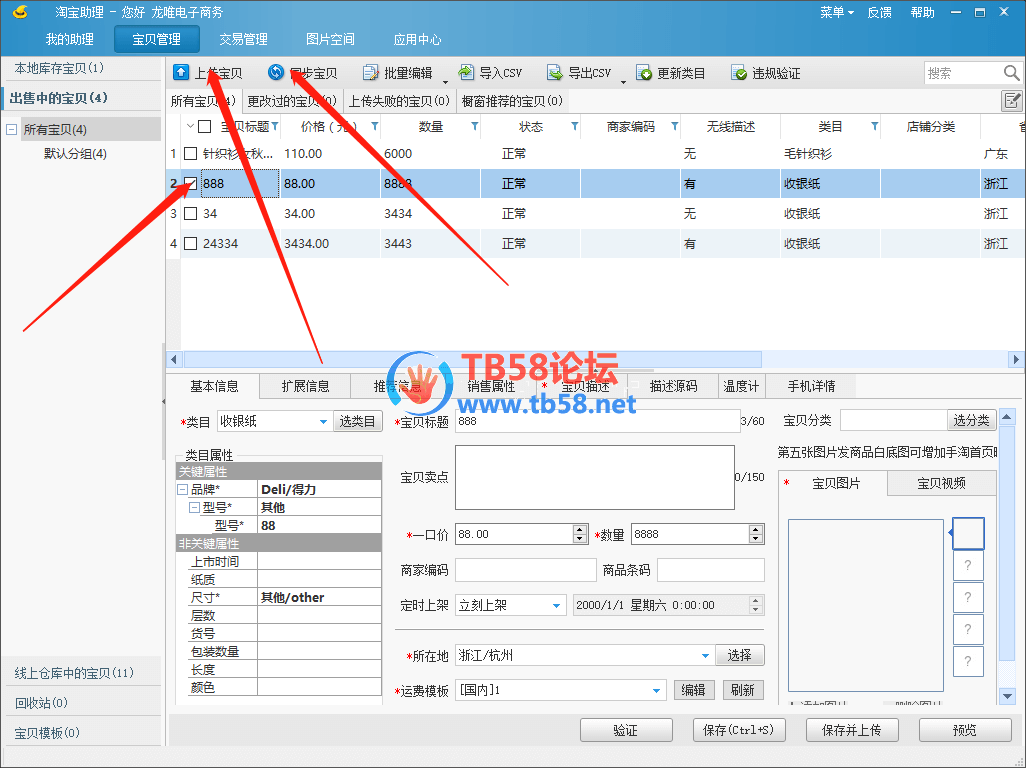The image size is (1026, 768).
Task: Click the 上传宝贝 upload icon
Action: (181, 73)
